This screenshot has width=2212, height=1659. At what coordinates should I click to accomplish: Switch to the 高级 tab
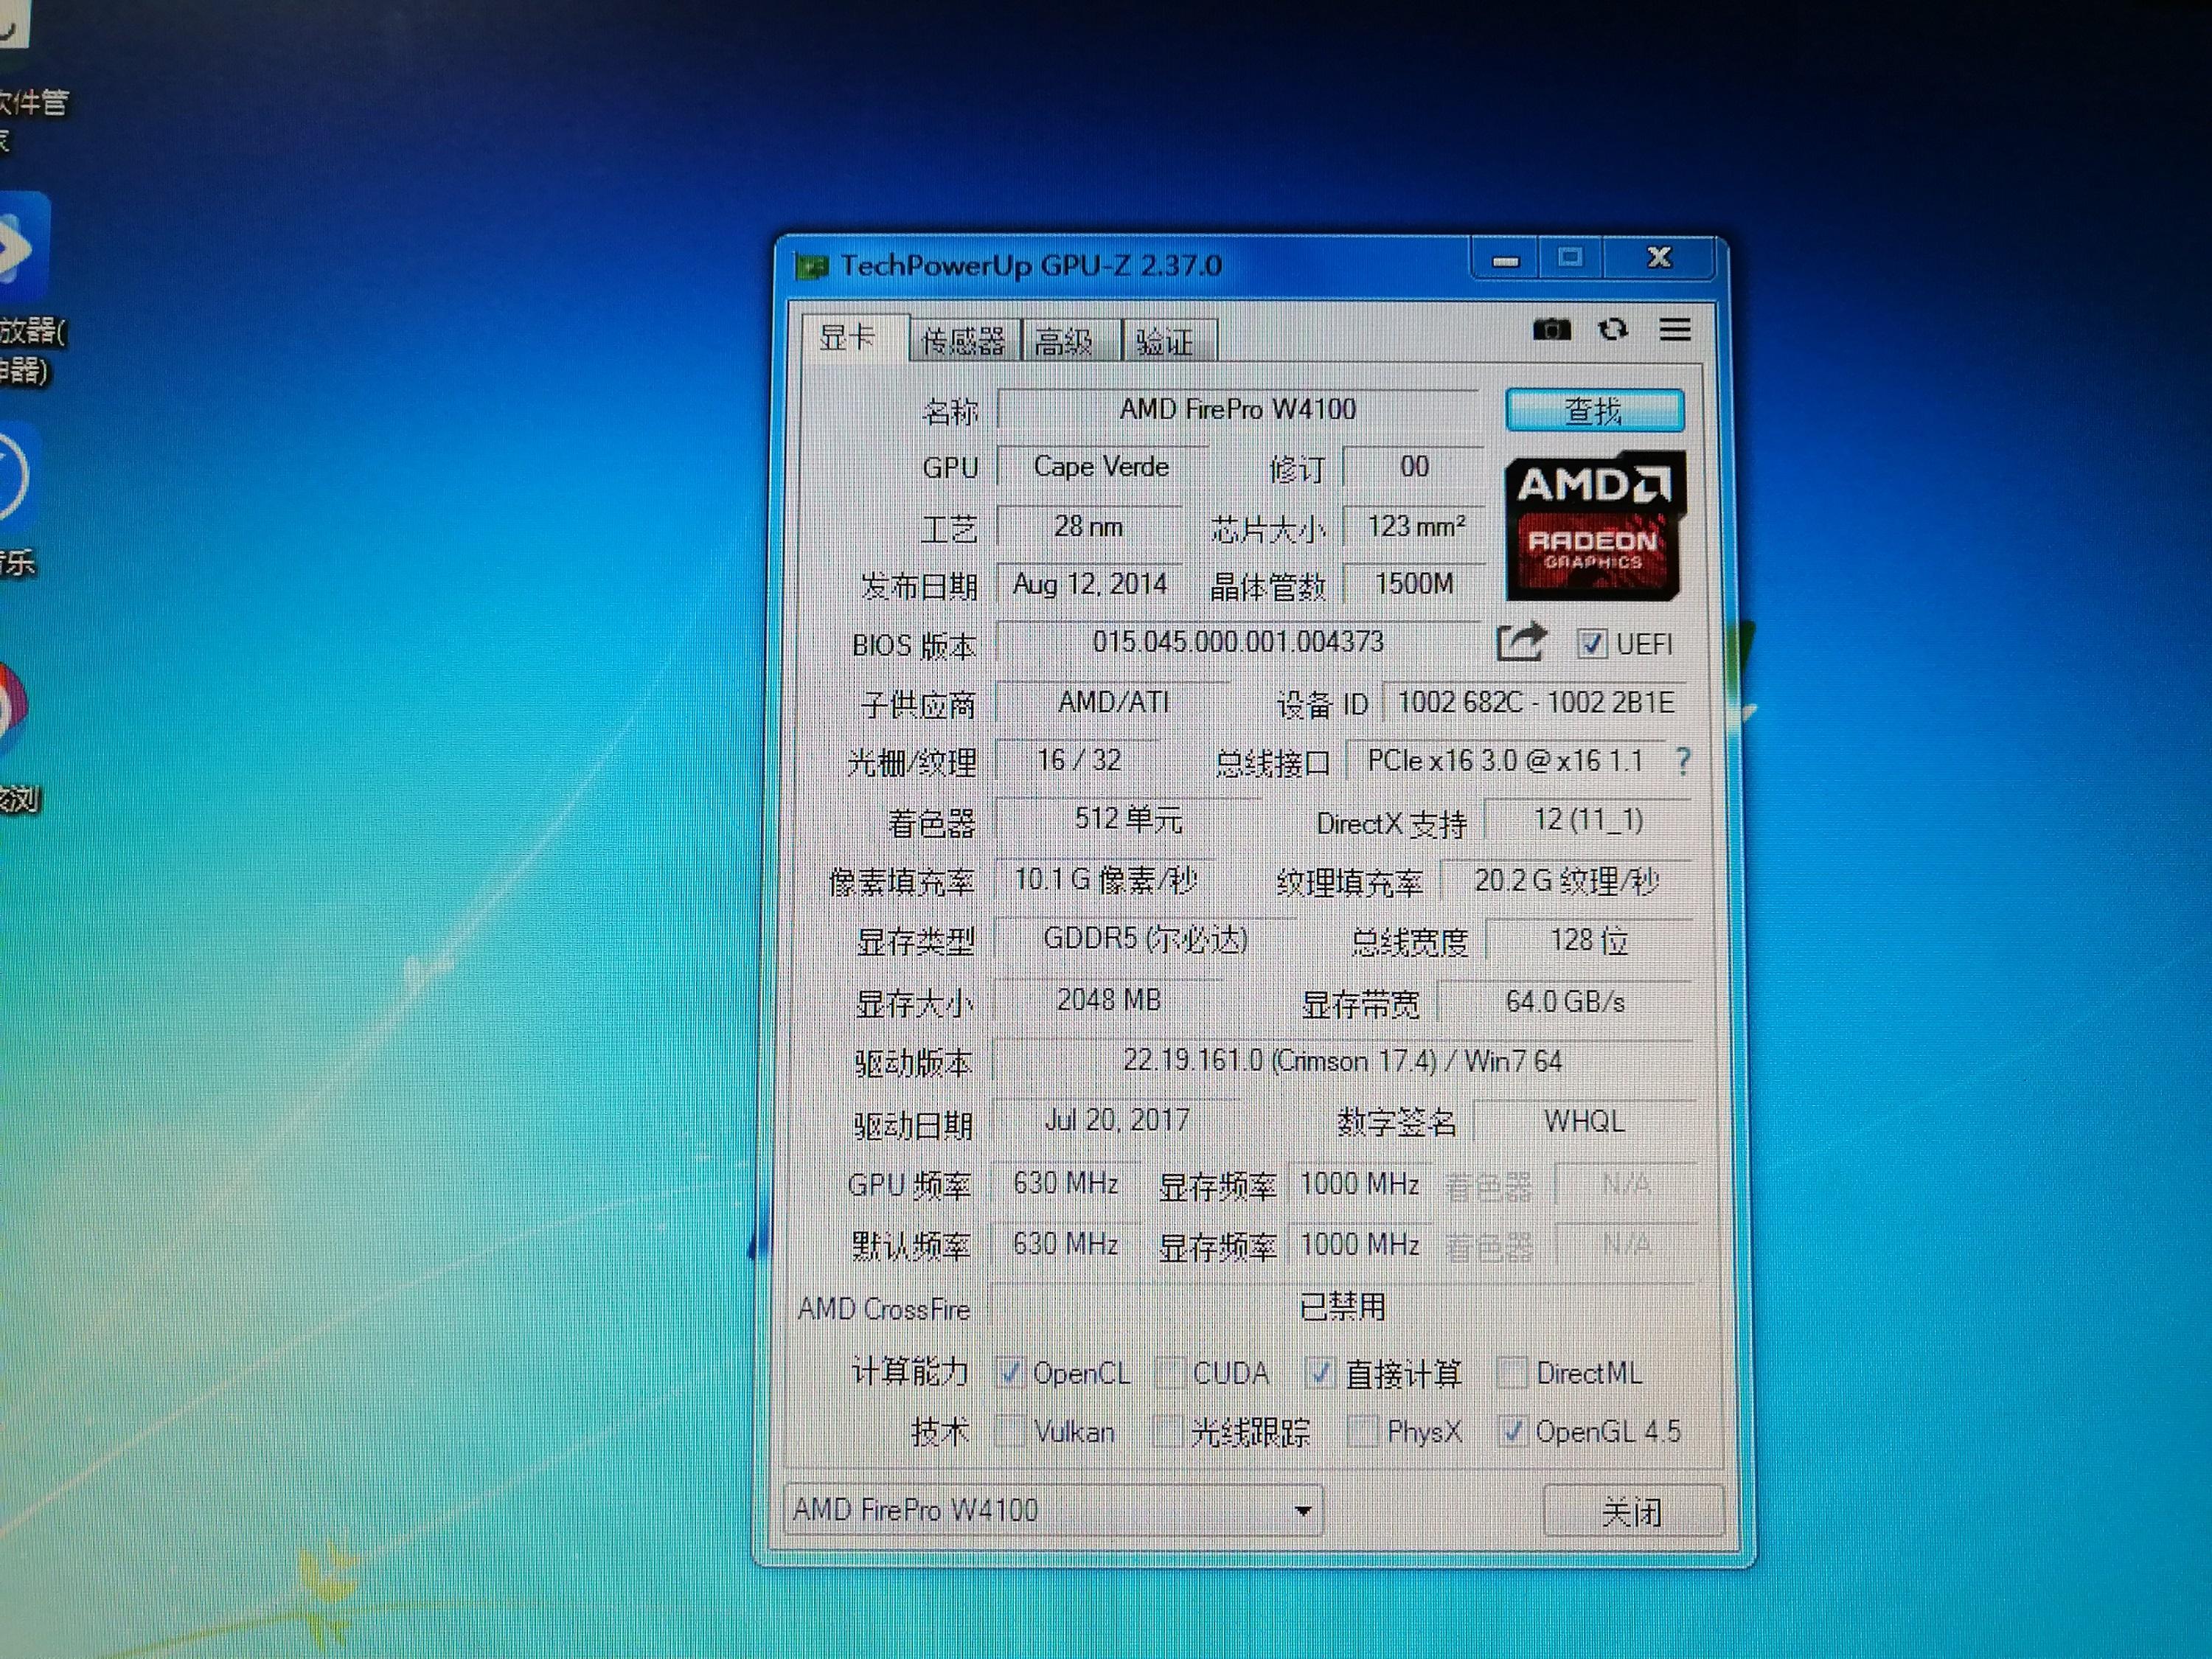[1064, 342]
